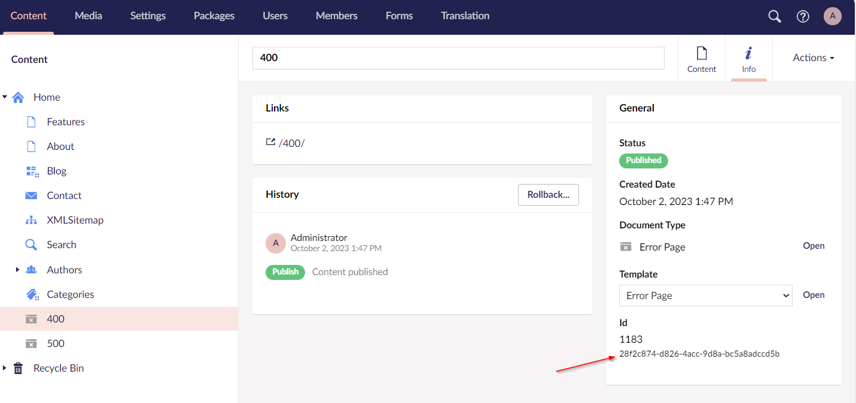The height and width of the screenshot is (403, 856).
Task: Click the Categories tags icon
Action: point(32,294)
